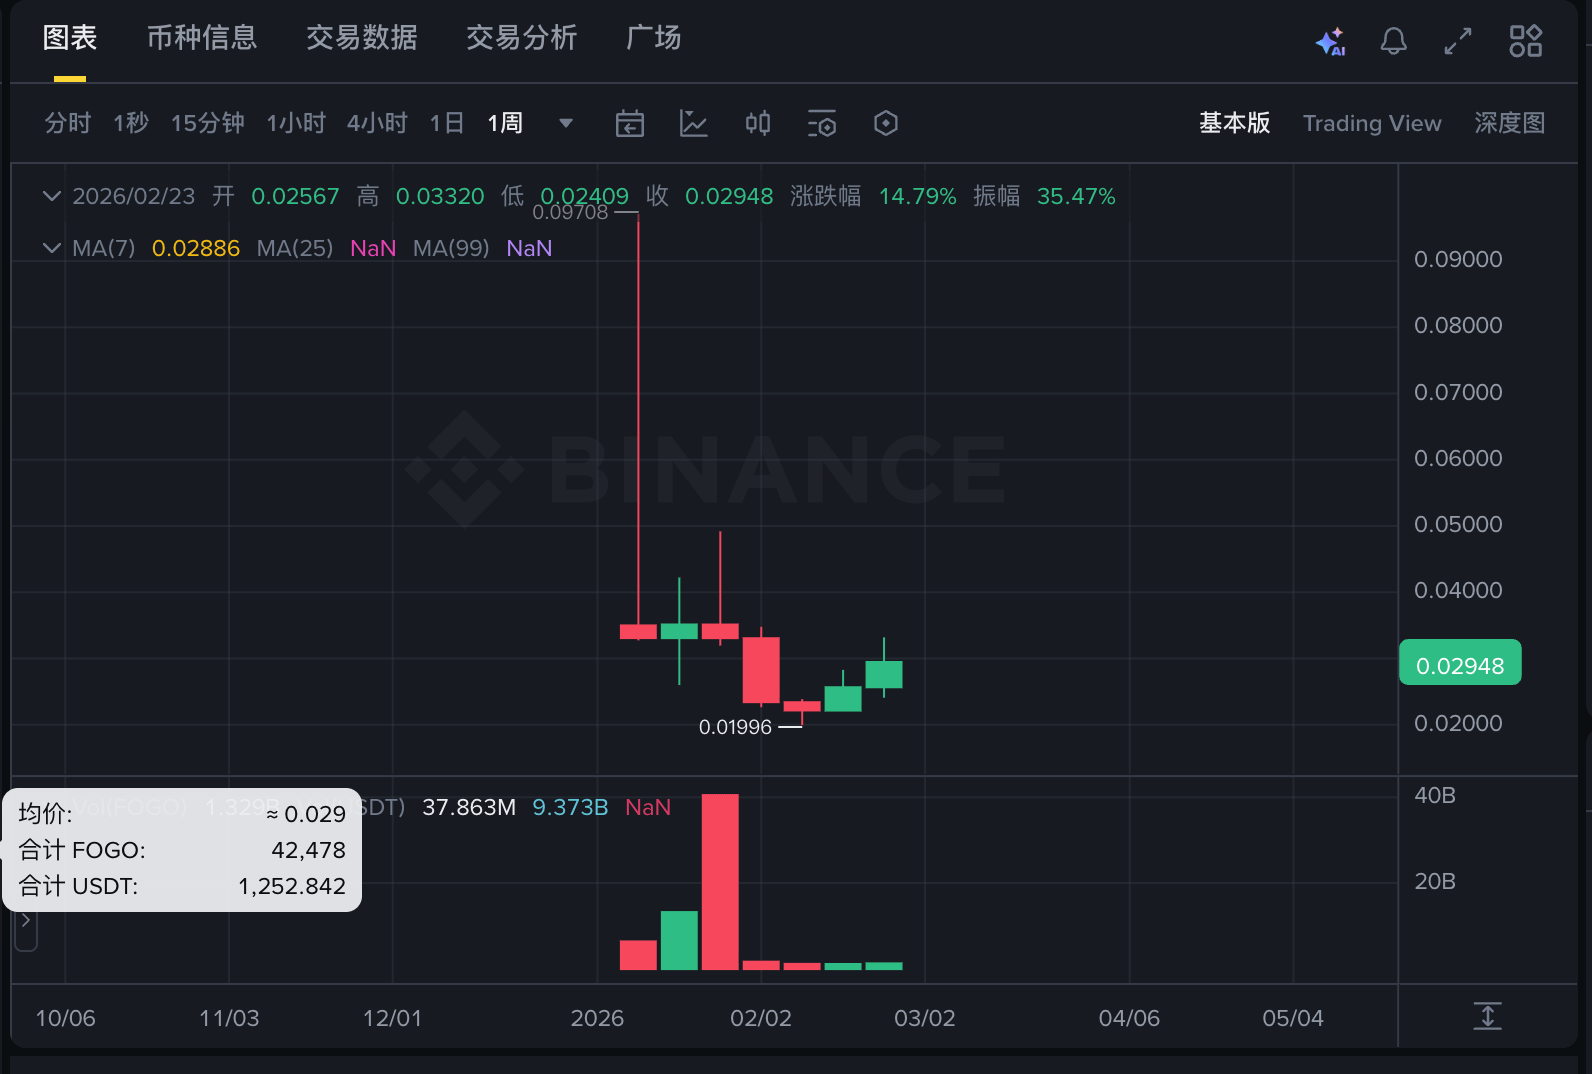Click the hexagon chart settings icon
1592x1074 pixels.
tap(886, 123)
